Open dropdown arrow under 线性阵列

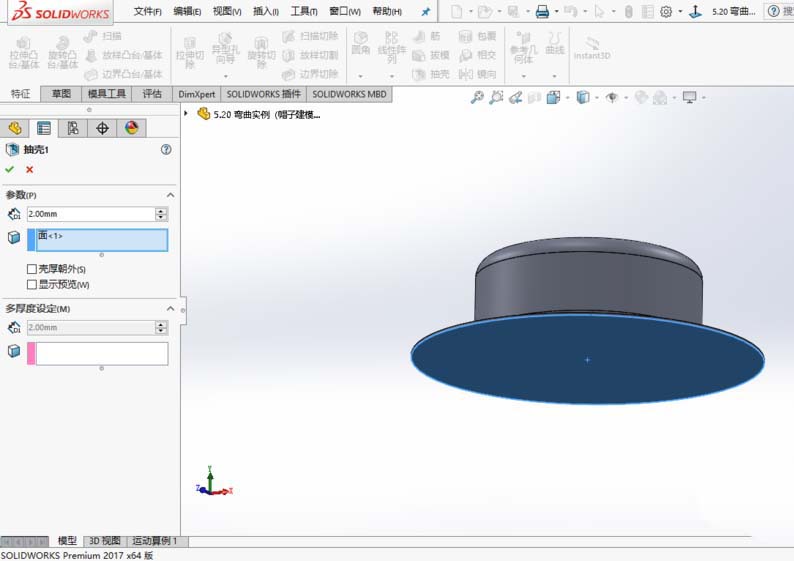point(391,76)
